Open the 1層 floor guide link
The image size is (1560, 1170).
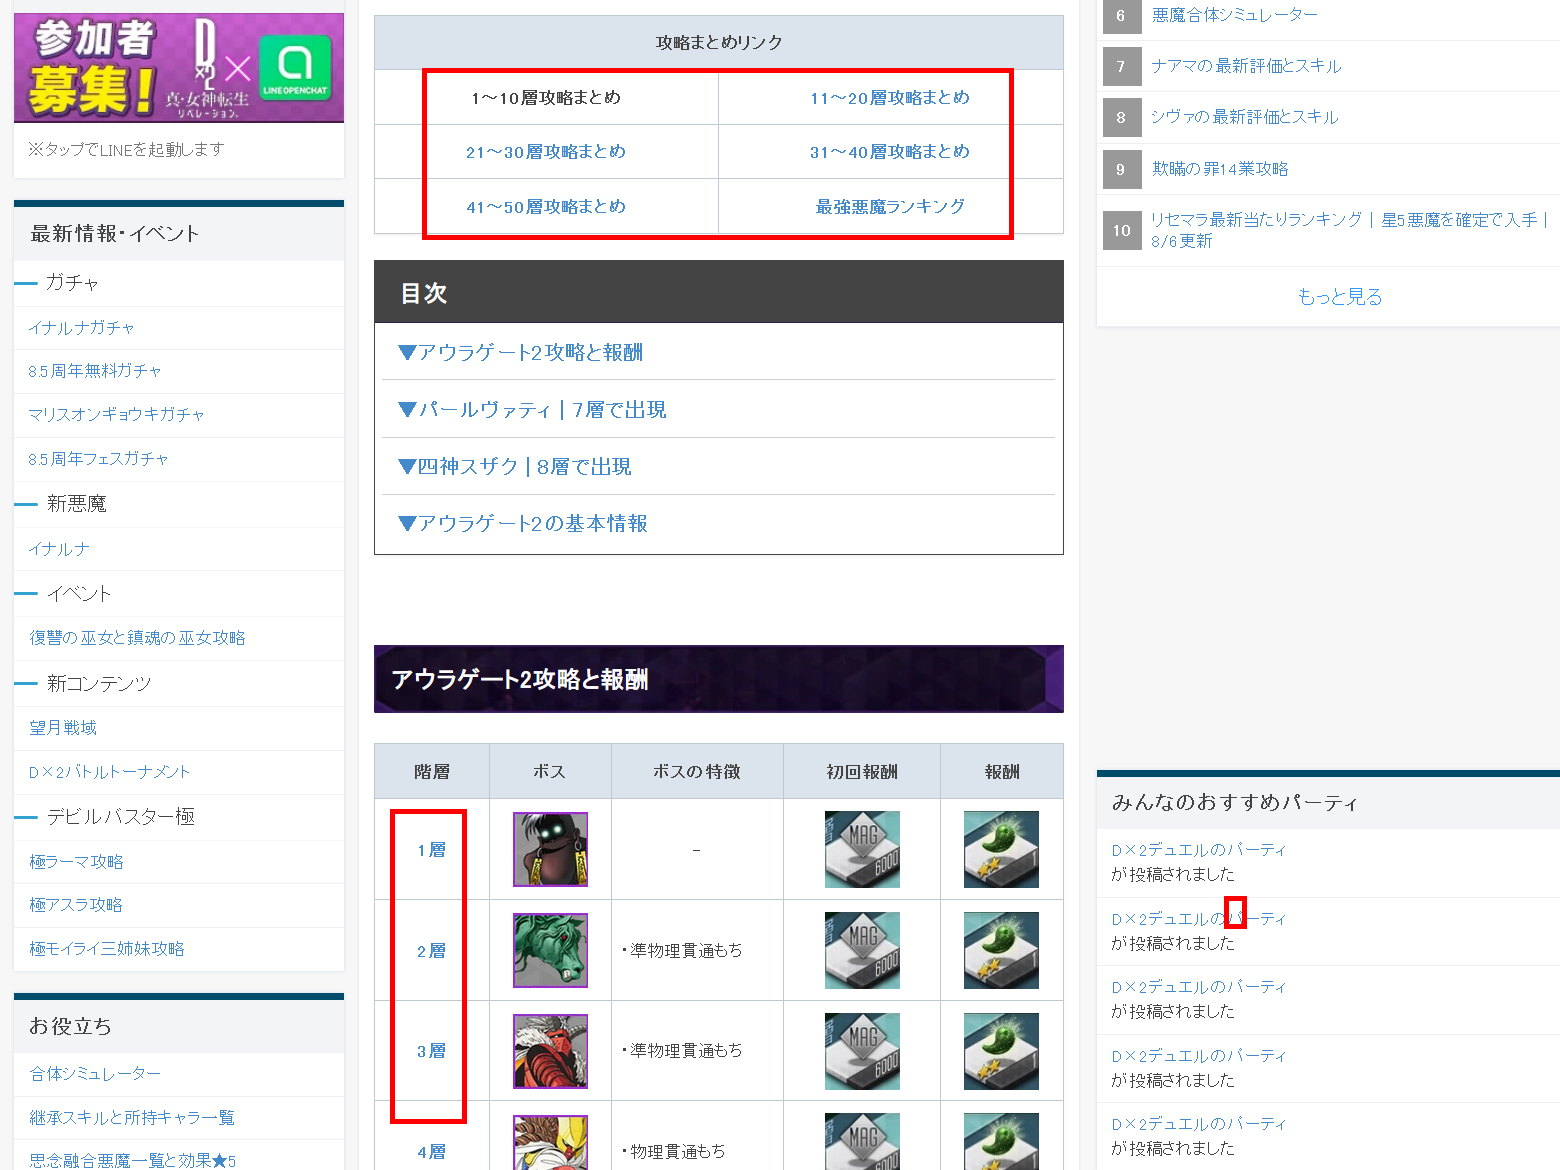tap(432, 850)
